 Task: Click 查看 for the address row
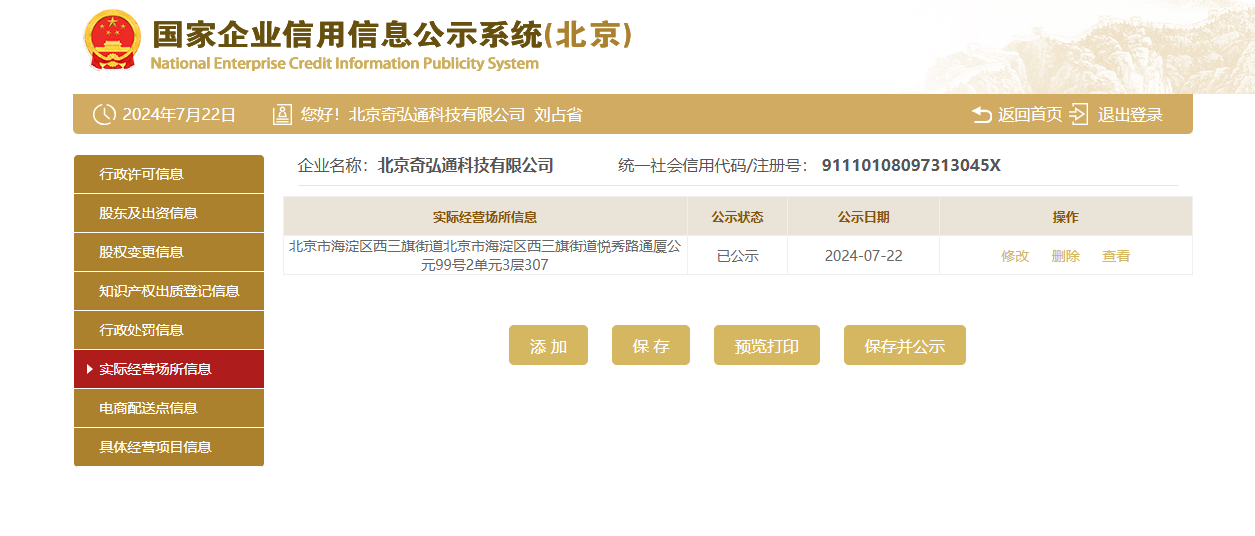1116,256
